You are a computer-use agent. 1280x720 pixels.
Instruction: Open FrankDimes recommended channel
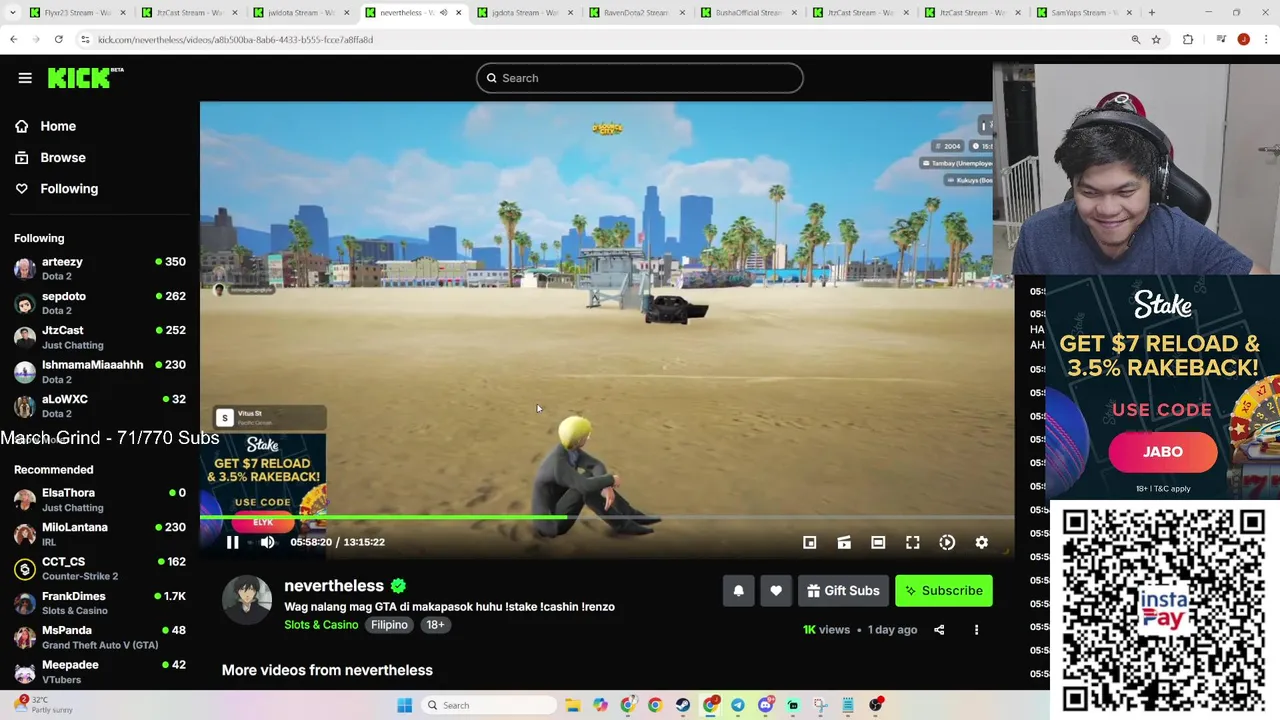tap(100, 603)
